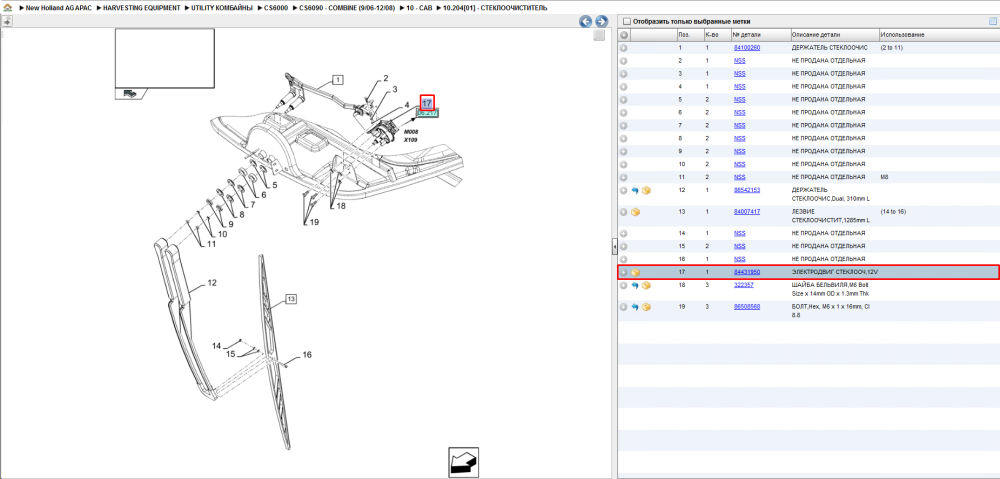This screenshot has width=1000, height=479.
Task: Click the truck icon under the overview box
Action: [129, 94]
